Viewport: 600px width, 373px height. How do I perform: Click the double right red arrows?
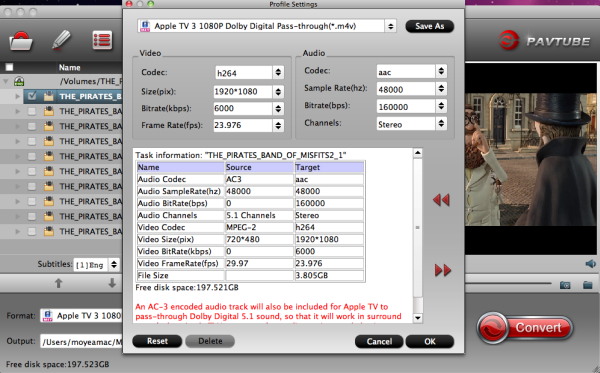[x=443, y=270]
